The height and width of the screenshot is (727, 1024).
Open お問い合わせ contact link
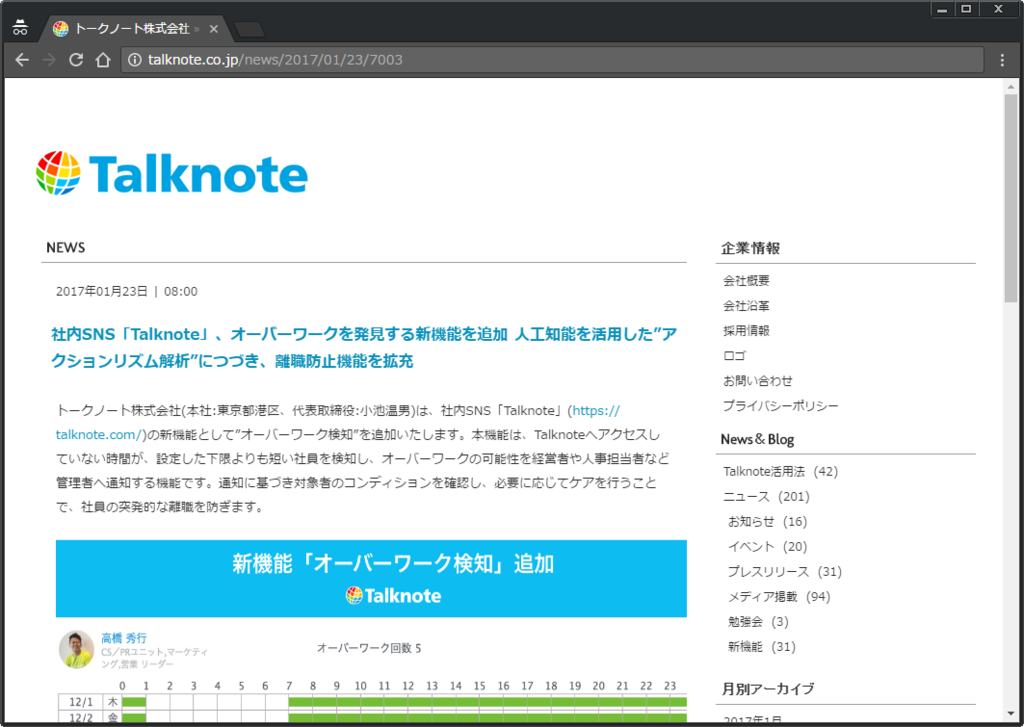point(758,381)
